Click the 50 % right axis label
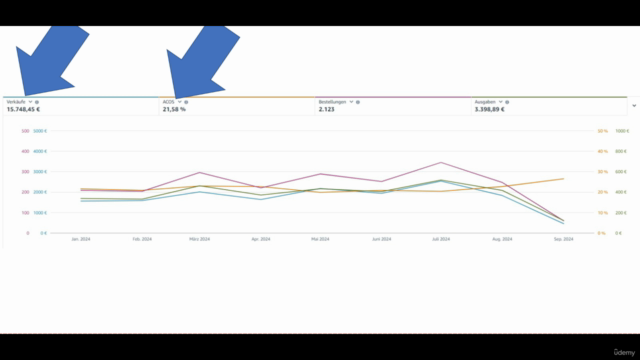Viewport: 640px width, 360px height. tap(602, 131)
